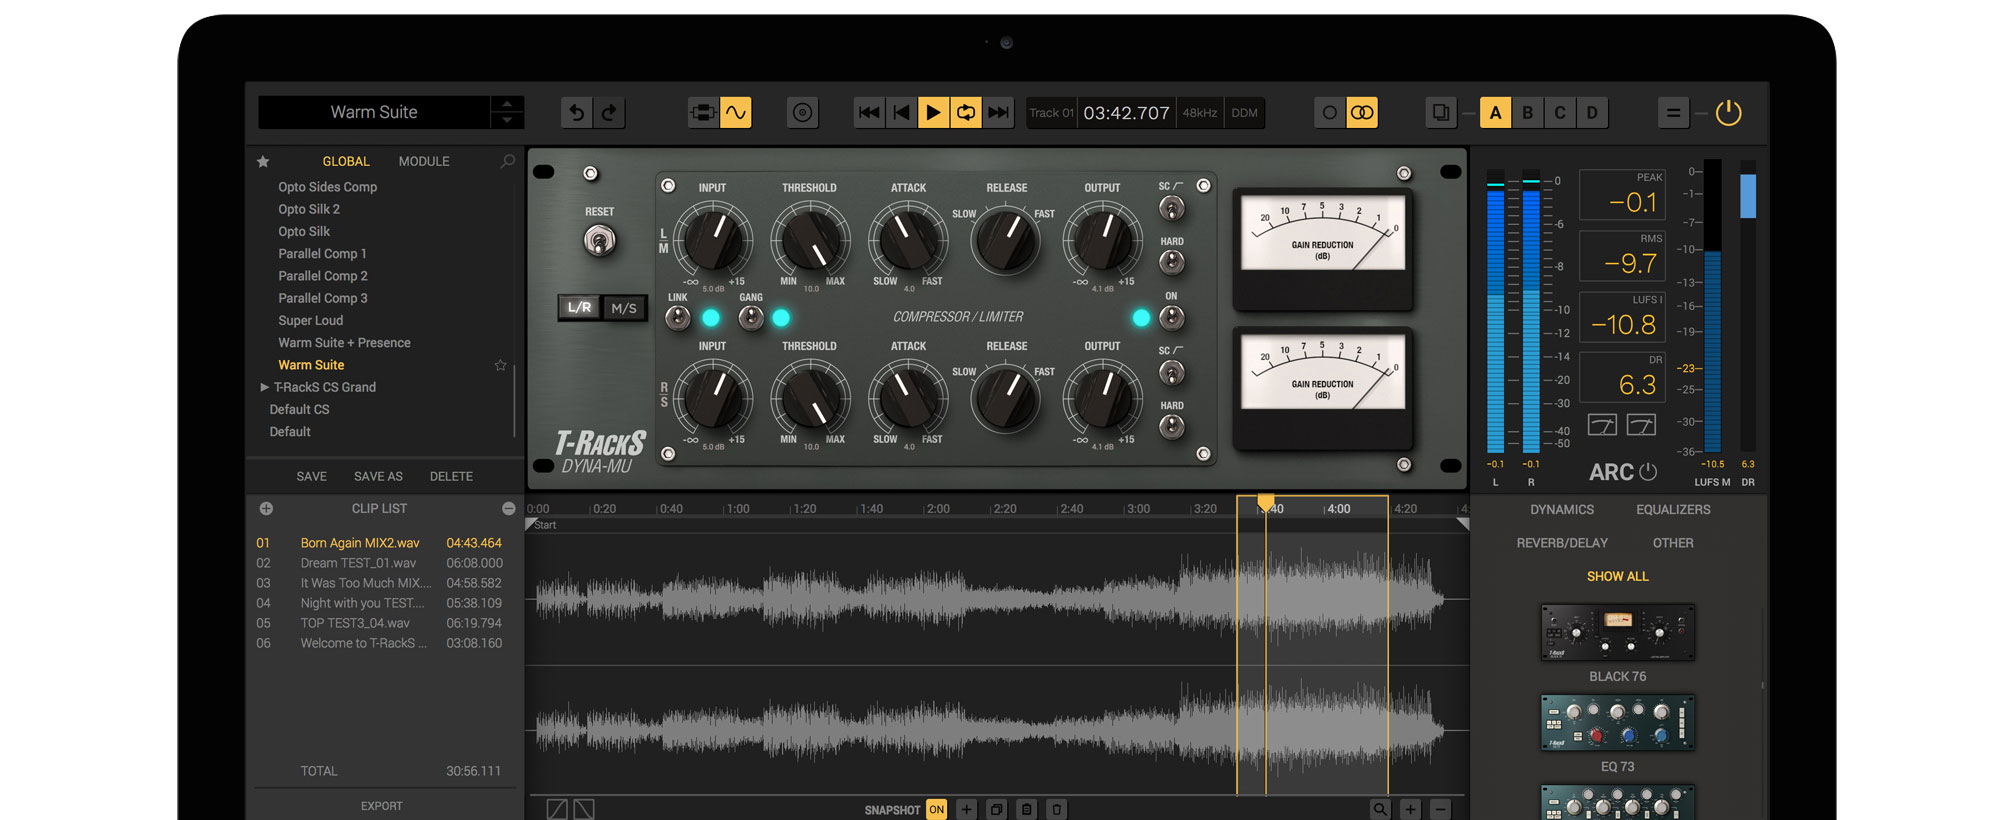Toggle the loop playback icon
The width and height of the screenshot is (2000, 820).
(x=966, y=113)
